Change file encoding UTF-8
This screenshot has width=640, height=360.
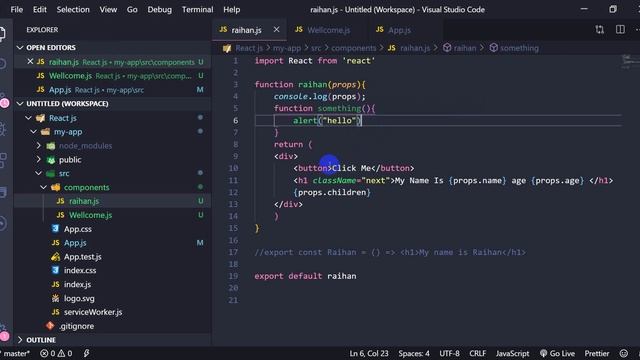point(449,353)
